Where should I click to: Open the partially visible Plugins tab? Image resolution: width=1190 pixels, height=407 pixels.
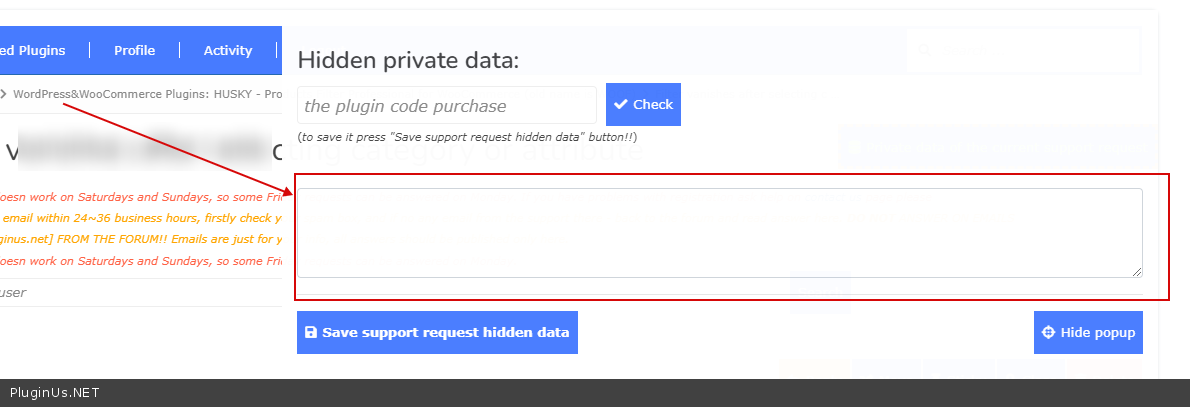pos(34,50)
